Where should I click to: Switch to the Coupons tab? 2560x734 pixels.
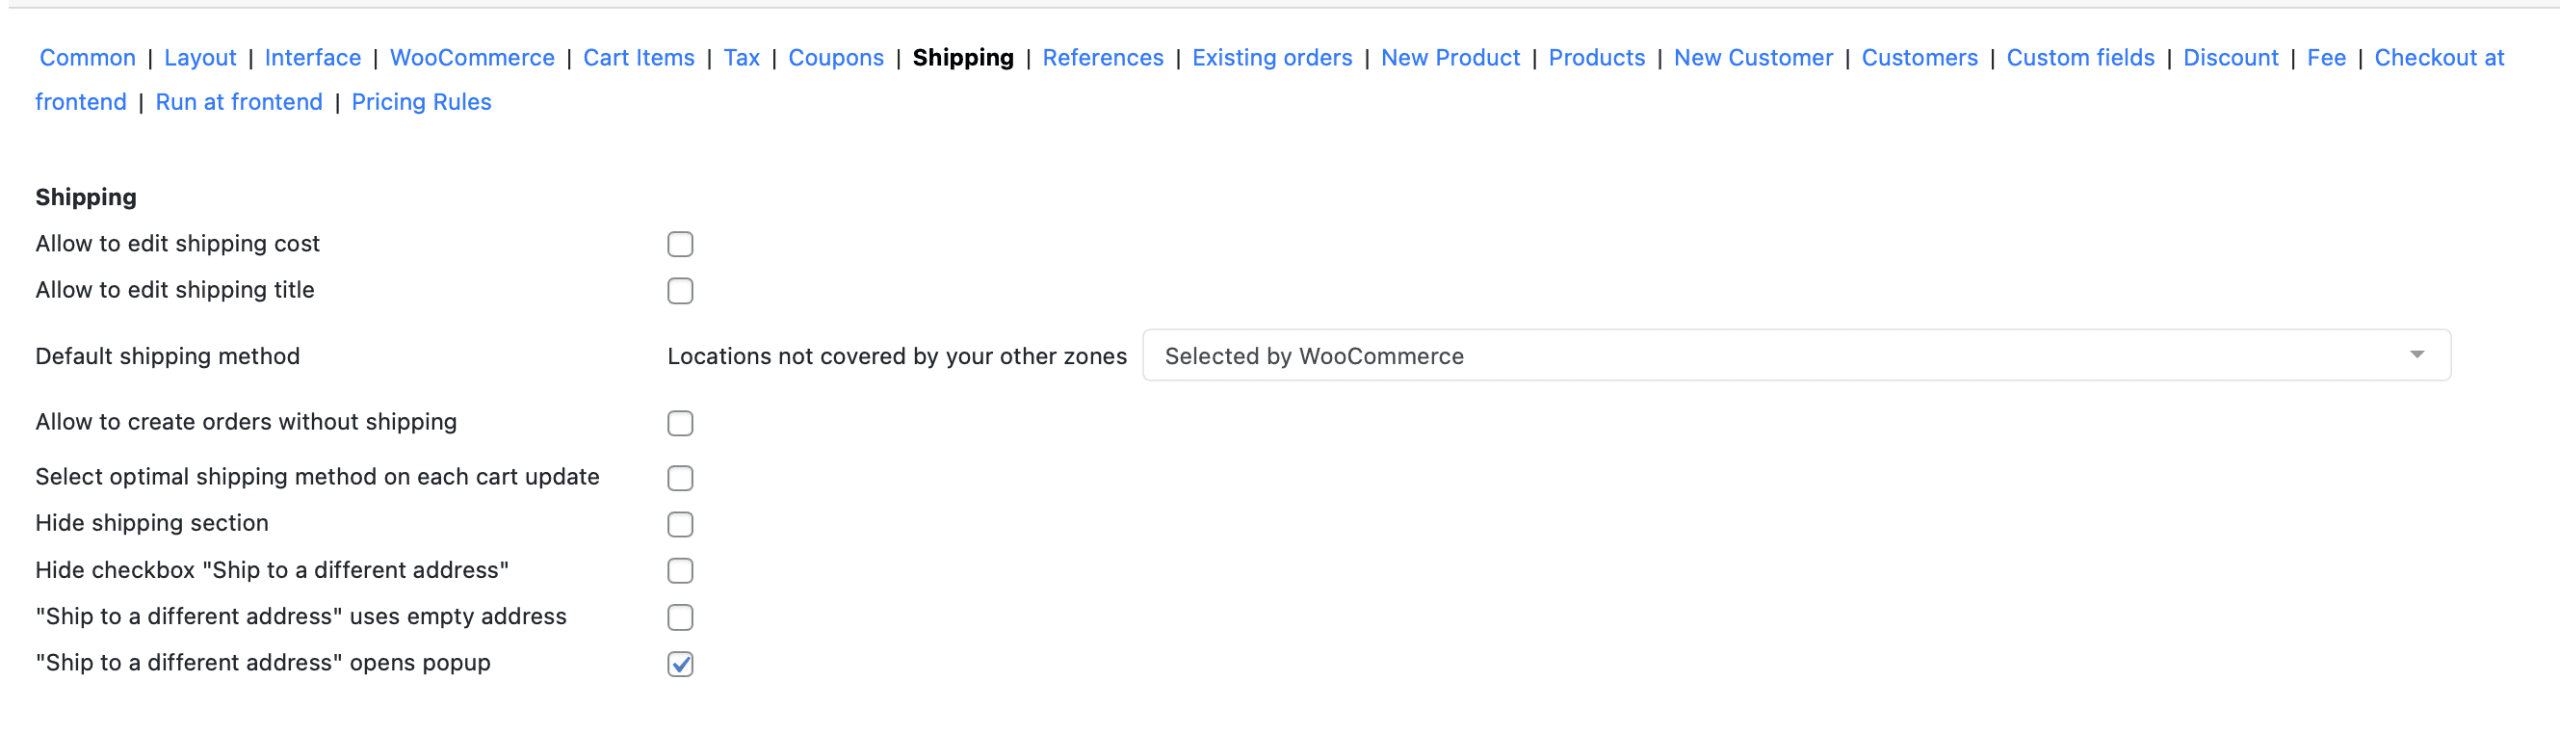click(x=836, y=57)
